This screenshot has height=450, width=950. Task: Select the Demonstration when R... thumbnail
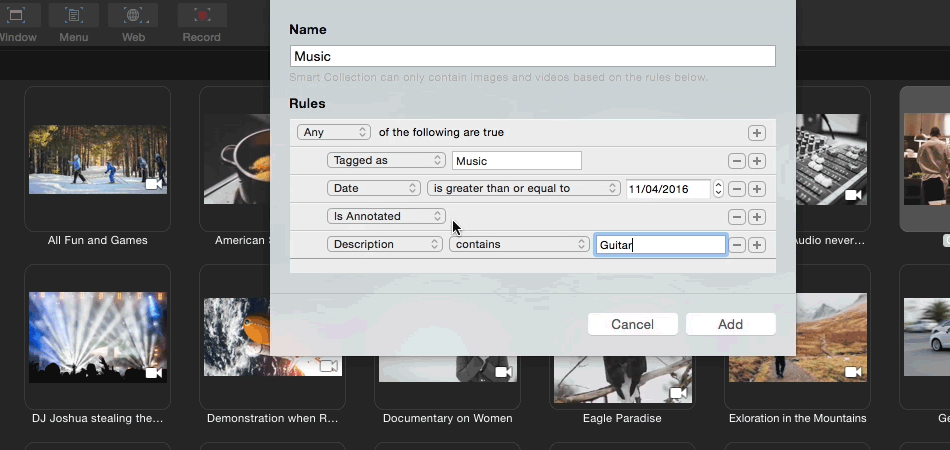point(273,337)
